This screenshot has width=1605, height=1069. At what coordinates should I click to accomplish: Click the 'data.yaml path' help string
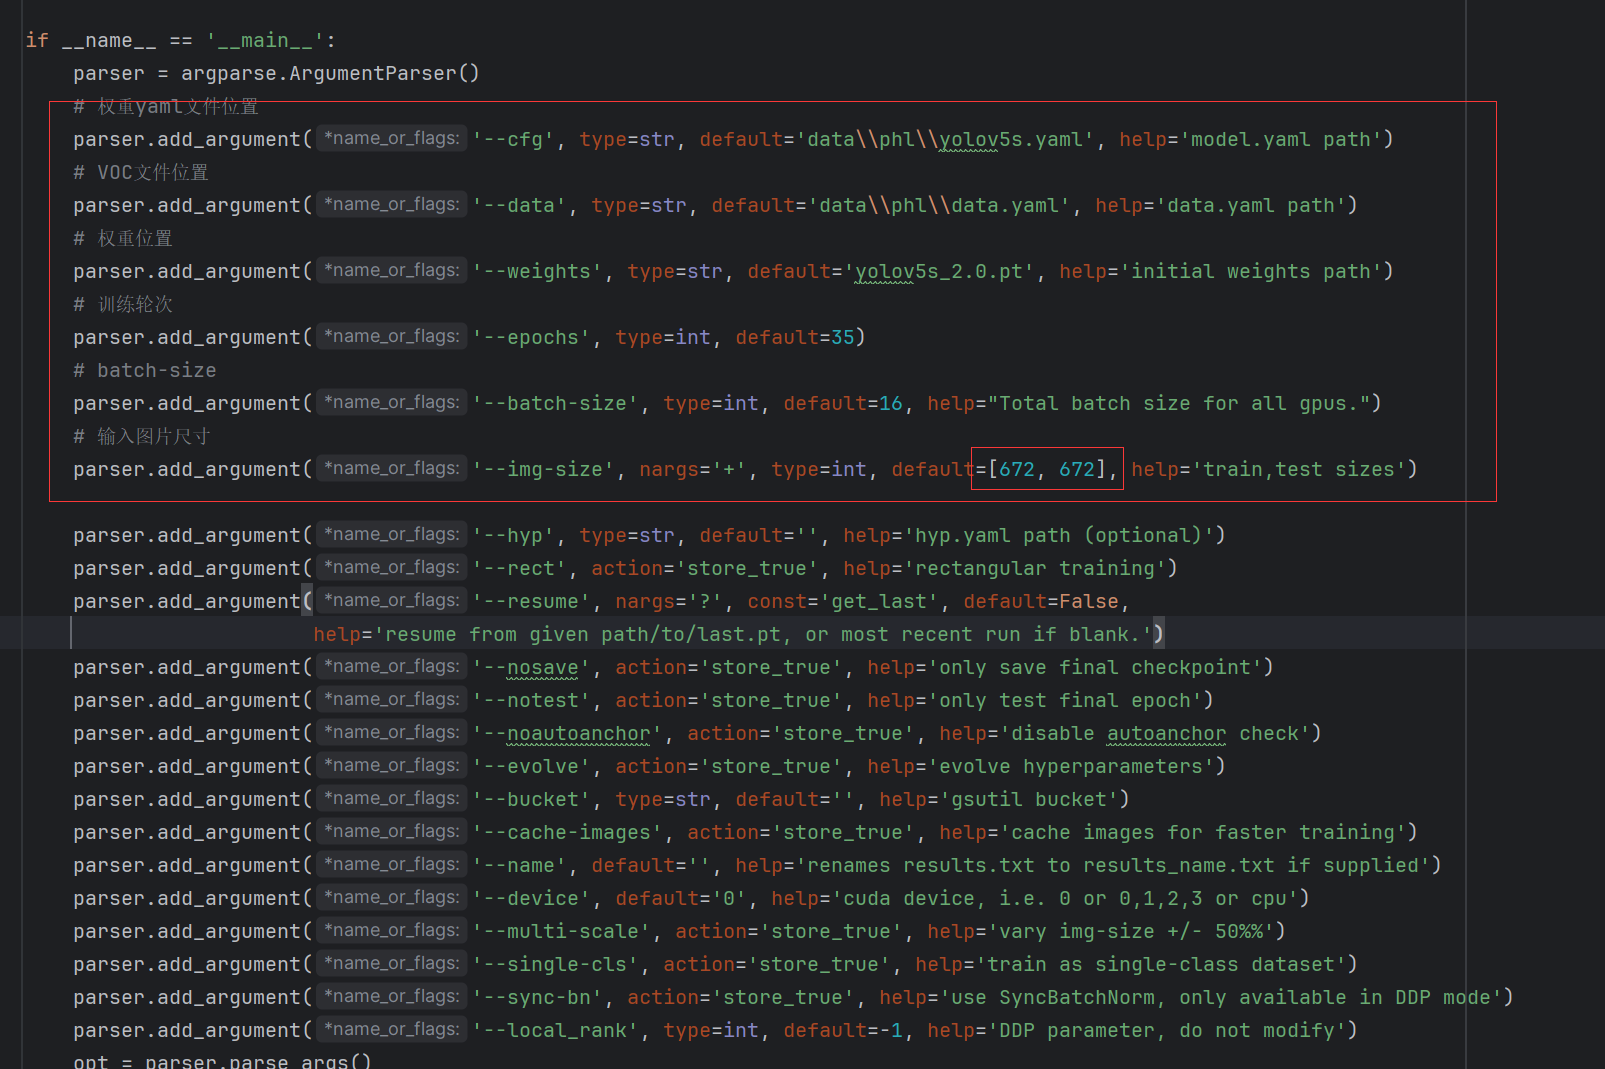tap(1251, 205)
